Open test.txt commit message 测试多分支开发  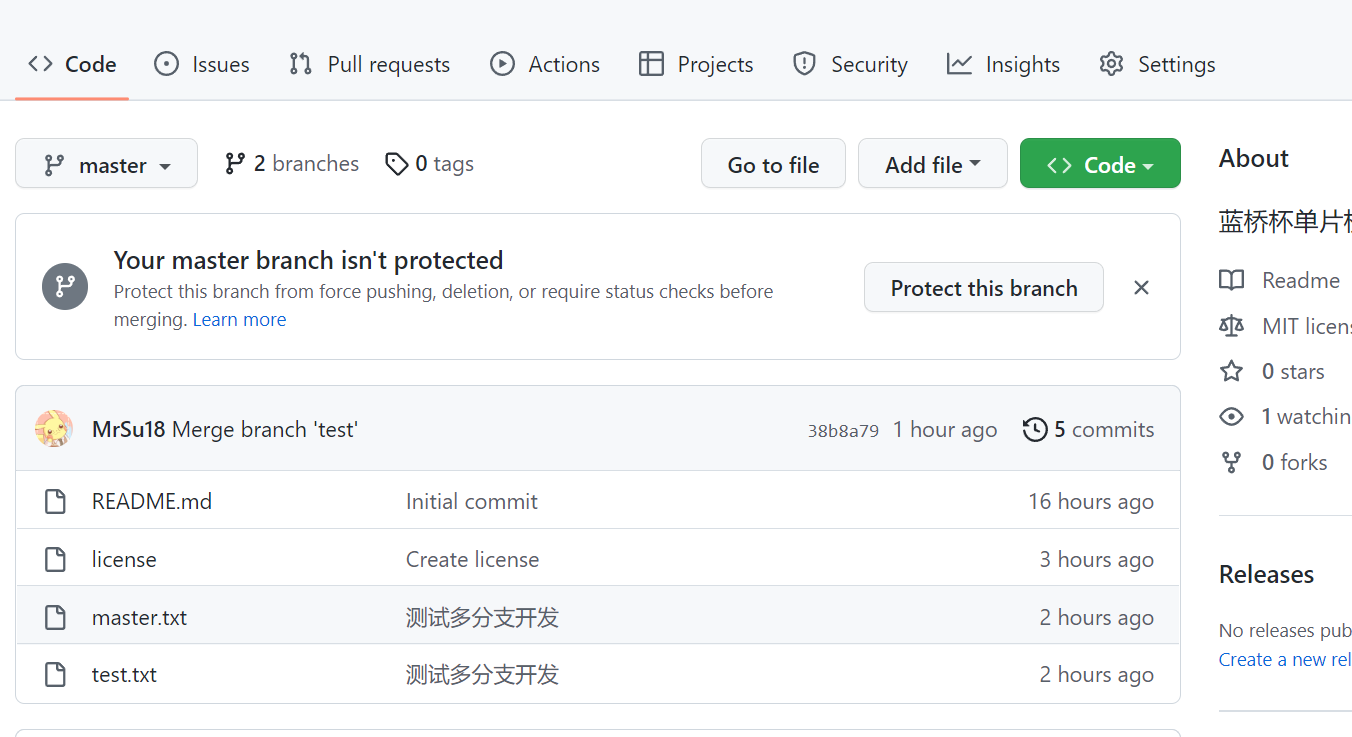482,675
